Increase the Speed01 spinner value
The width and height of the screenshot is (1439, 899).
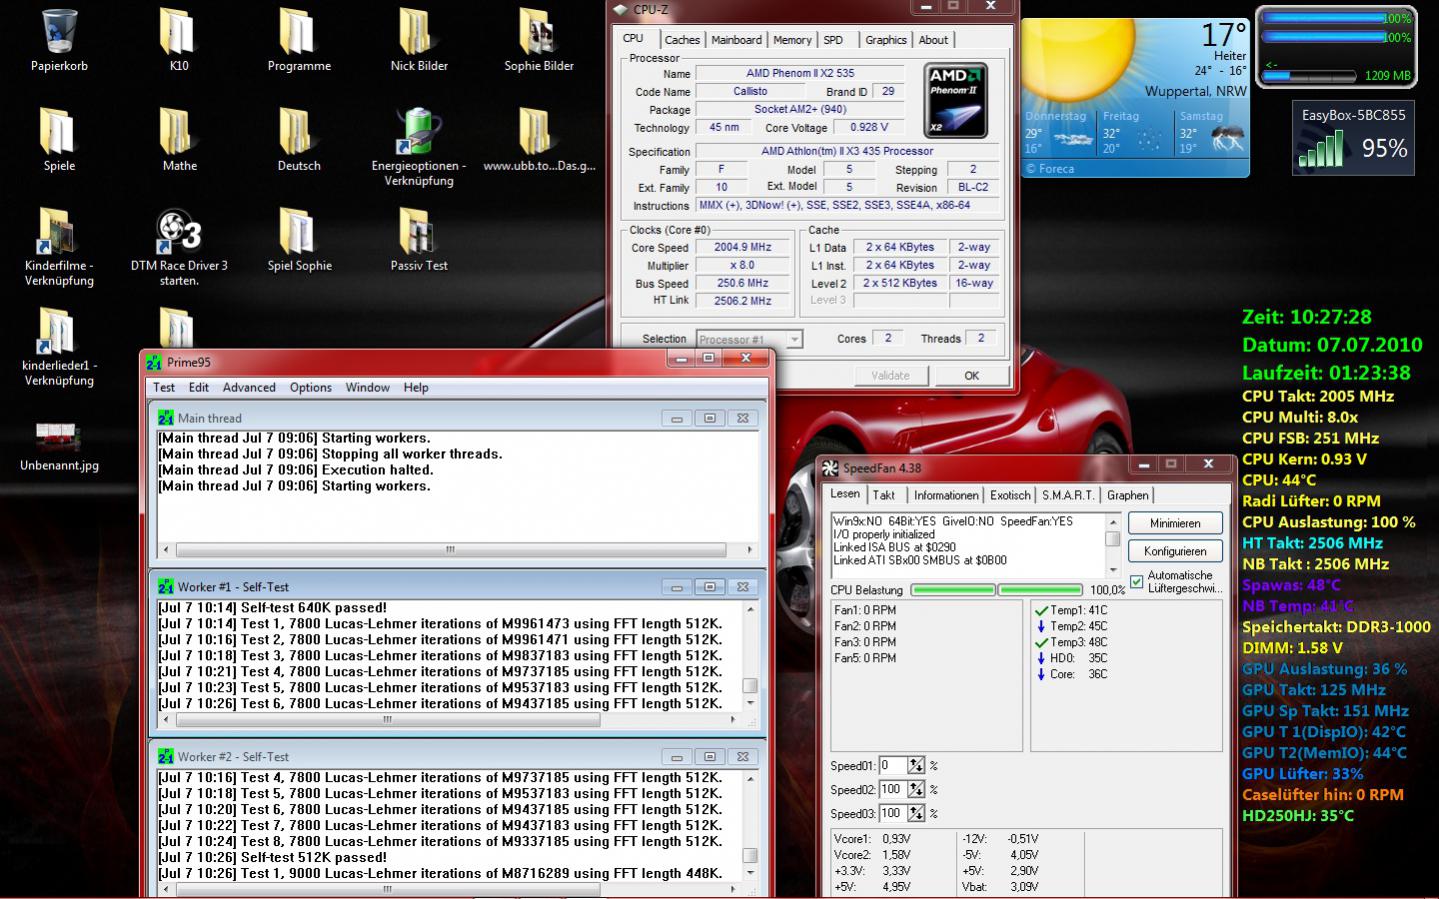tap(915, 761)
